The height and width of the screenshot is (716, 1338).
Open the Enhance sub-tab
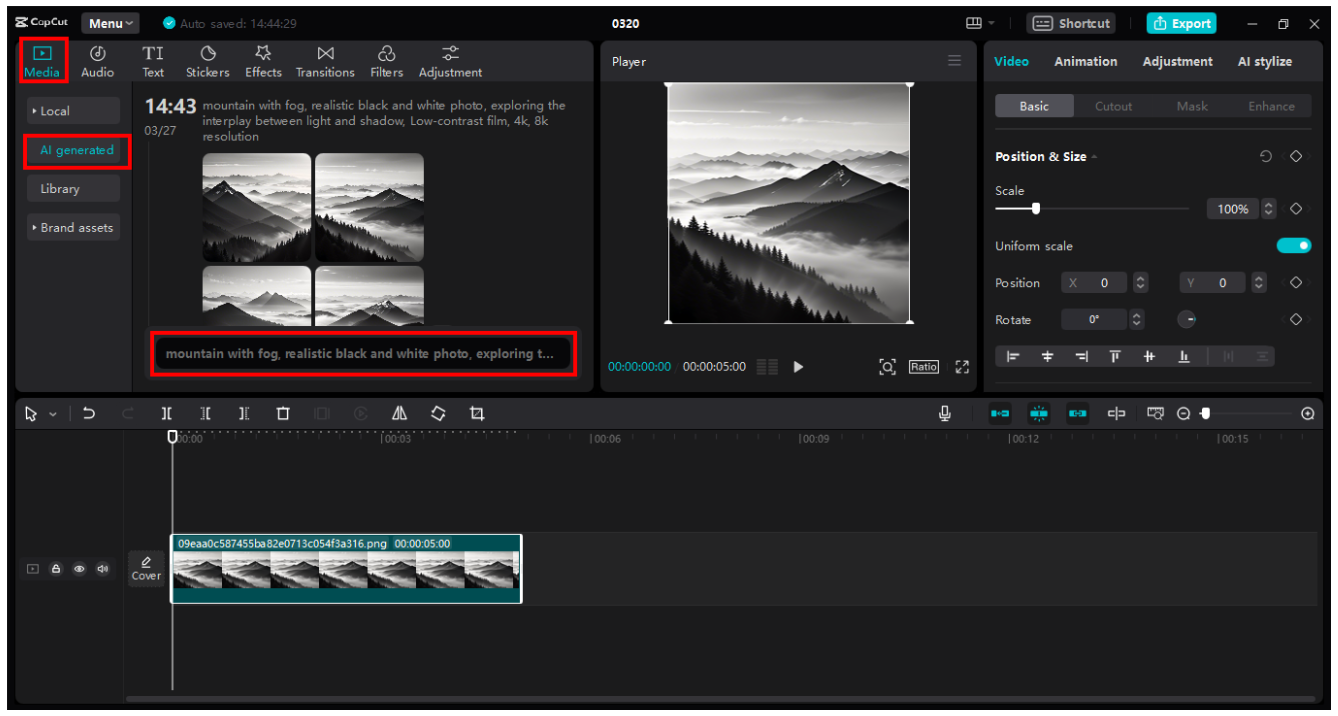[x=1271, y=106]
